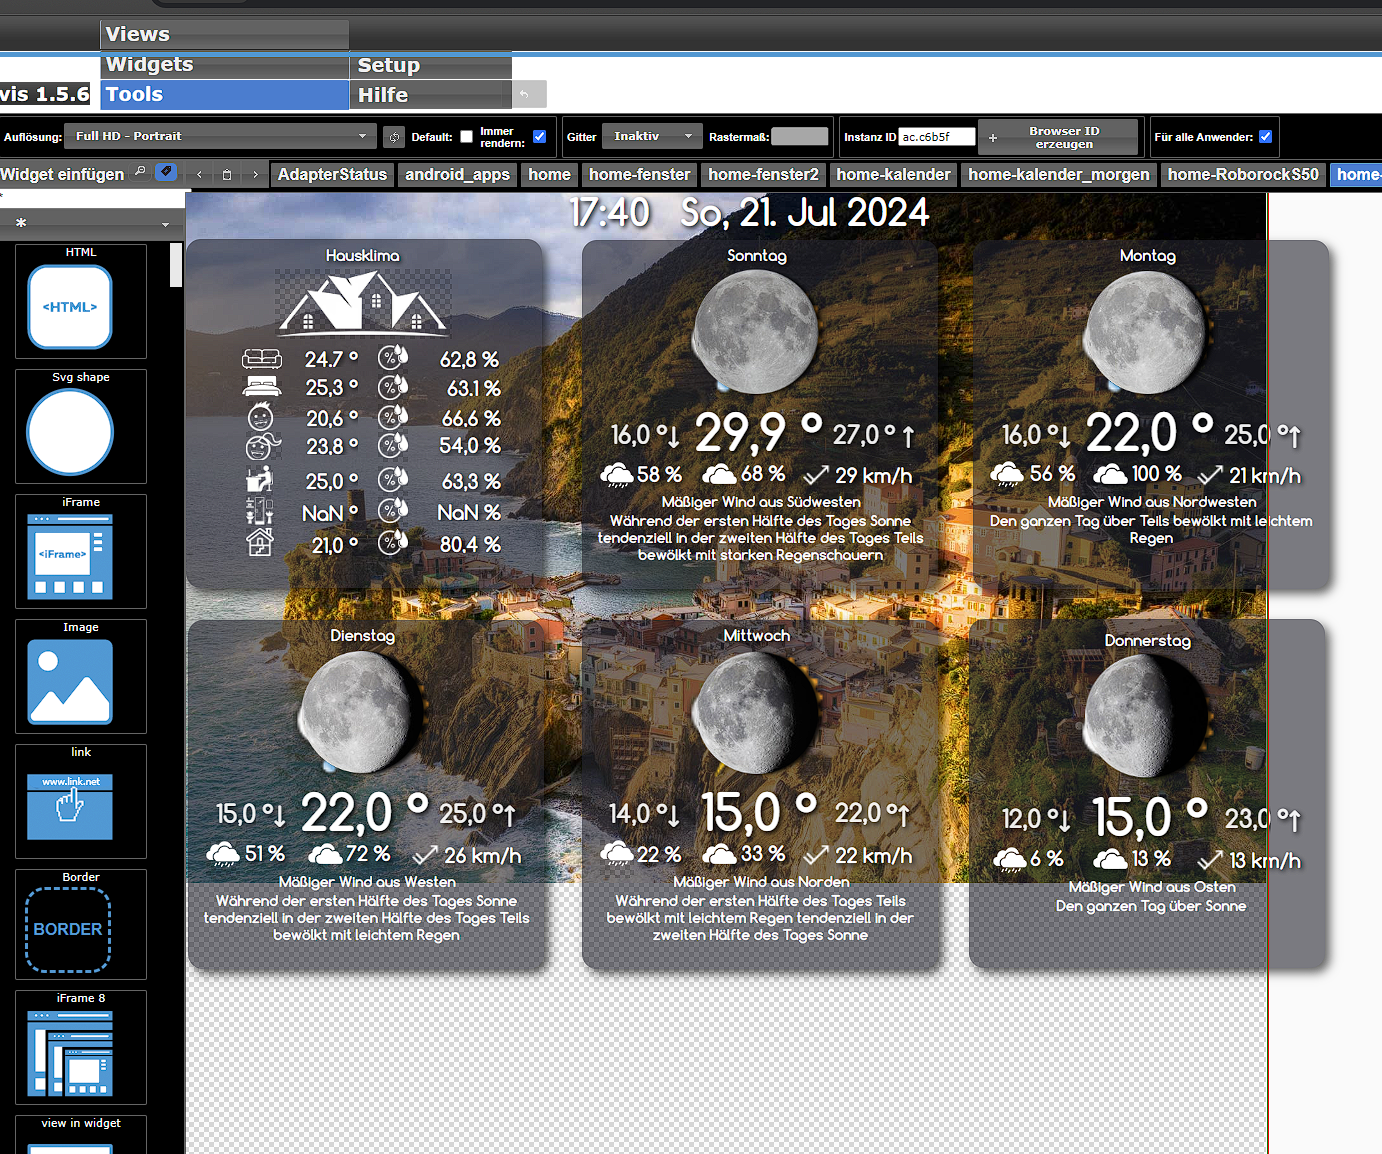Choose the Border widget from the palette
Image resolution: width=1382 pixels, height=1154 pixels.
[x=68, y=930]
